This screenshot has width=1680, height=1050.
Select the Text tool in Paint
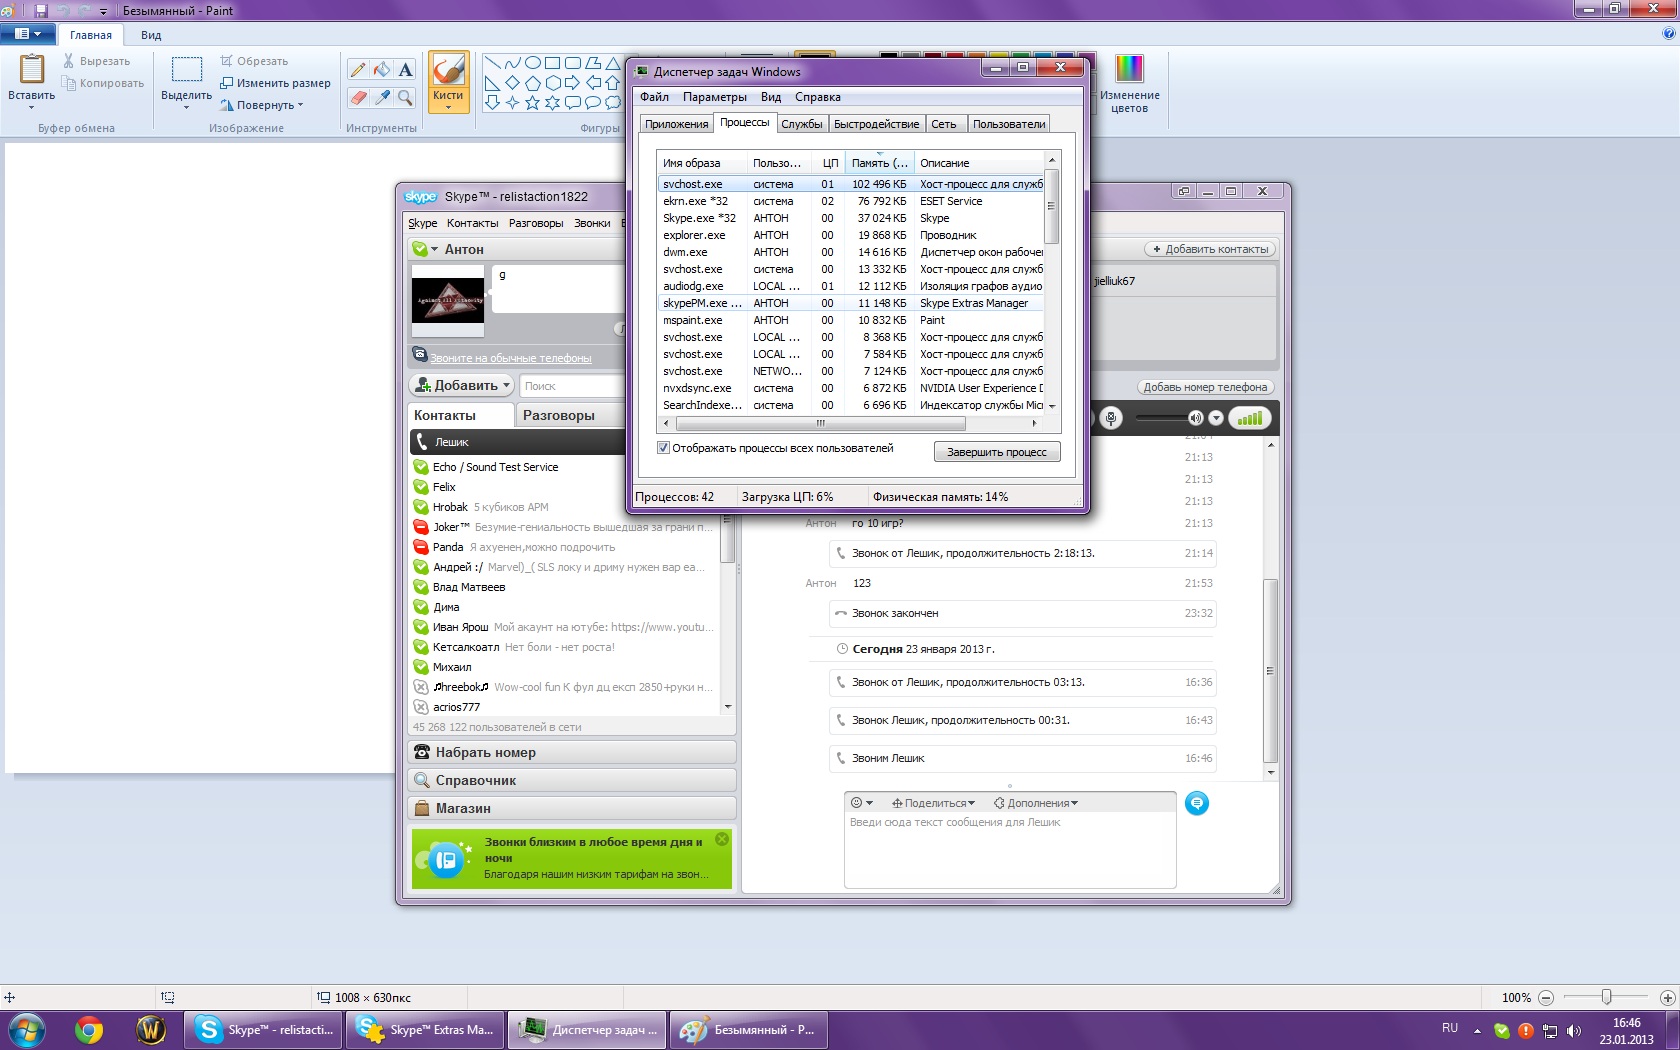click(405, 69)
